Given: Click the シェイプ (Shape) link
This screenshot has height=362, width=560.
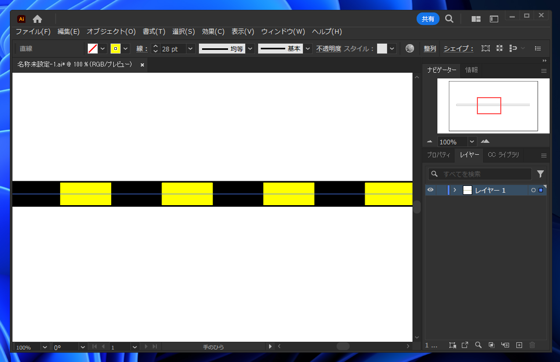Looking at the screenshot, I should 458,49.
